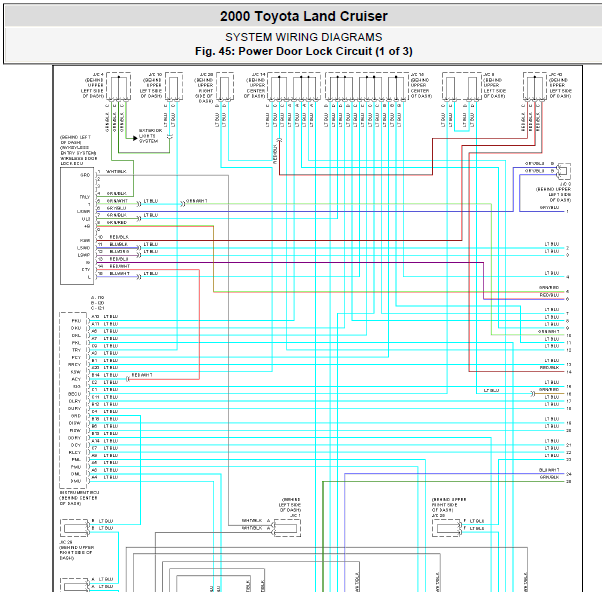Image resolution: width=602 pixels, height=592 pixels.
Task: Click the "SYSTEM WIRING DIAGRAMS" heading
Action: coord(303,37)
